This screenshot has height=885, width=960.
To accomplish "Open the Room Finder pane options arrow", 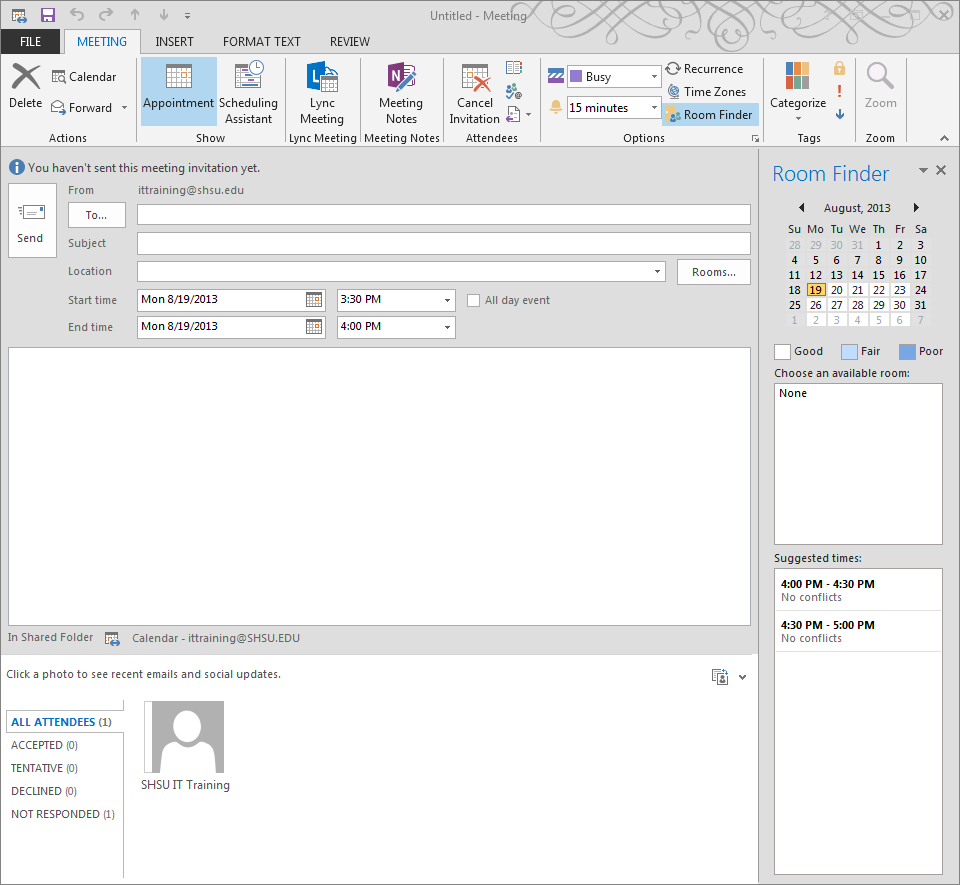I will click(x=923, y=170).
